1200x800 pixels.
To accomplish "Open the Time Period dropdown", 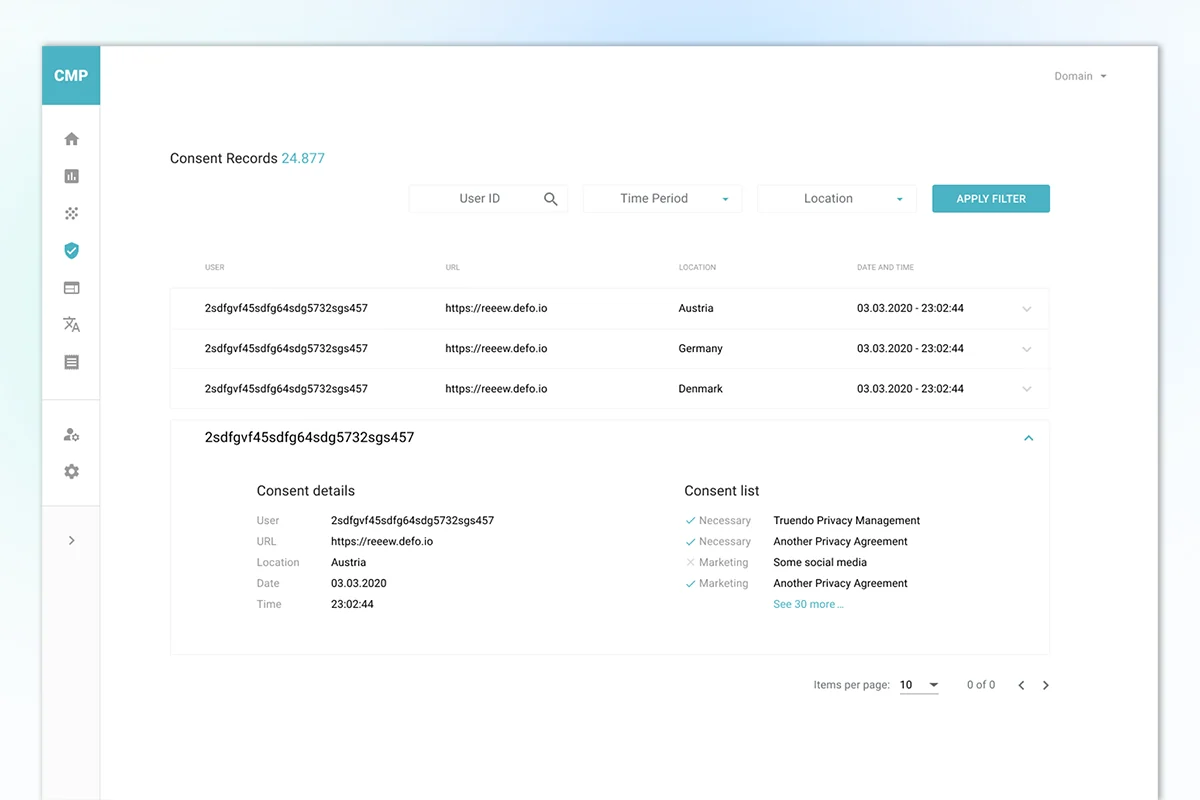I will [662, 199].
